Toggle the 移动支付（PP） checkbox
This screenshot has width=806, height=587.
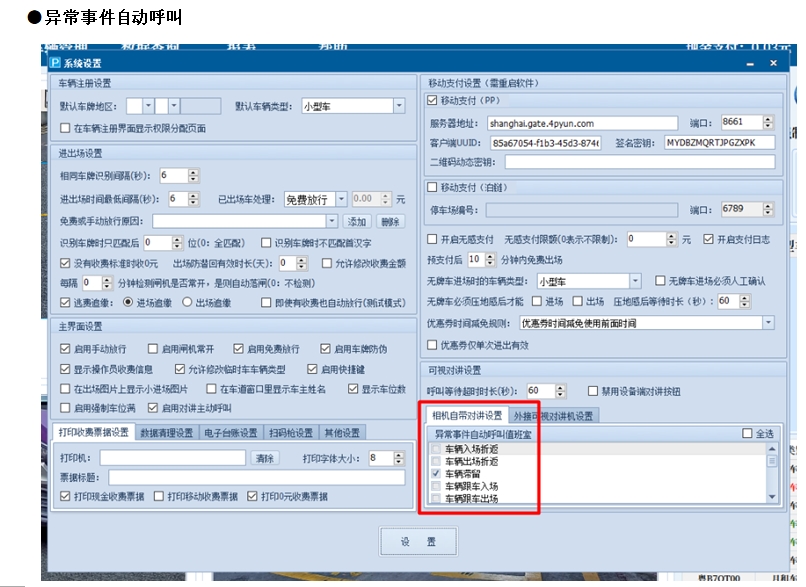pos(432,101)
